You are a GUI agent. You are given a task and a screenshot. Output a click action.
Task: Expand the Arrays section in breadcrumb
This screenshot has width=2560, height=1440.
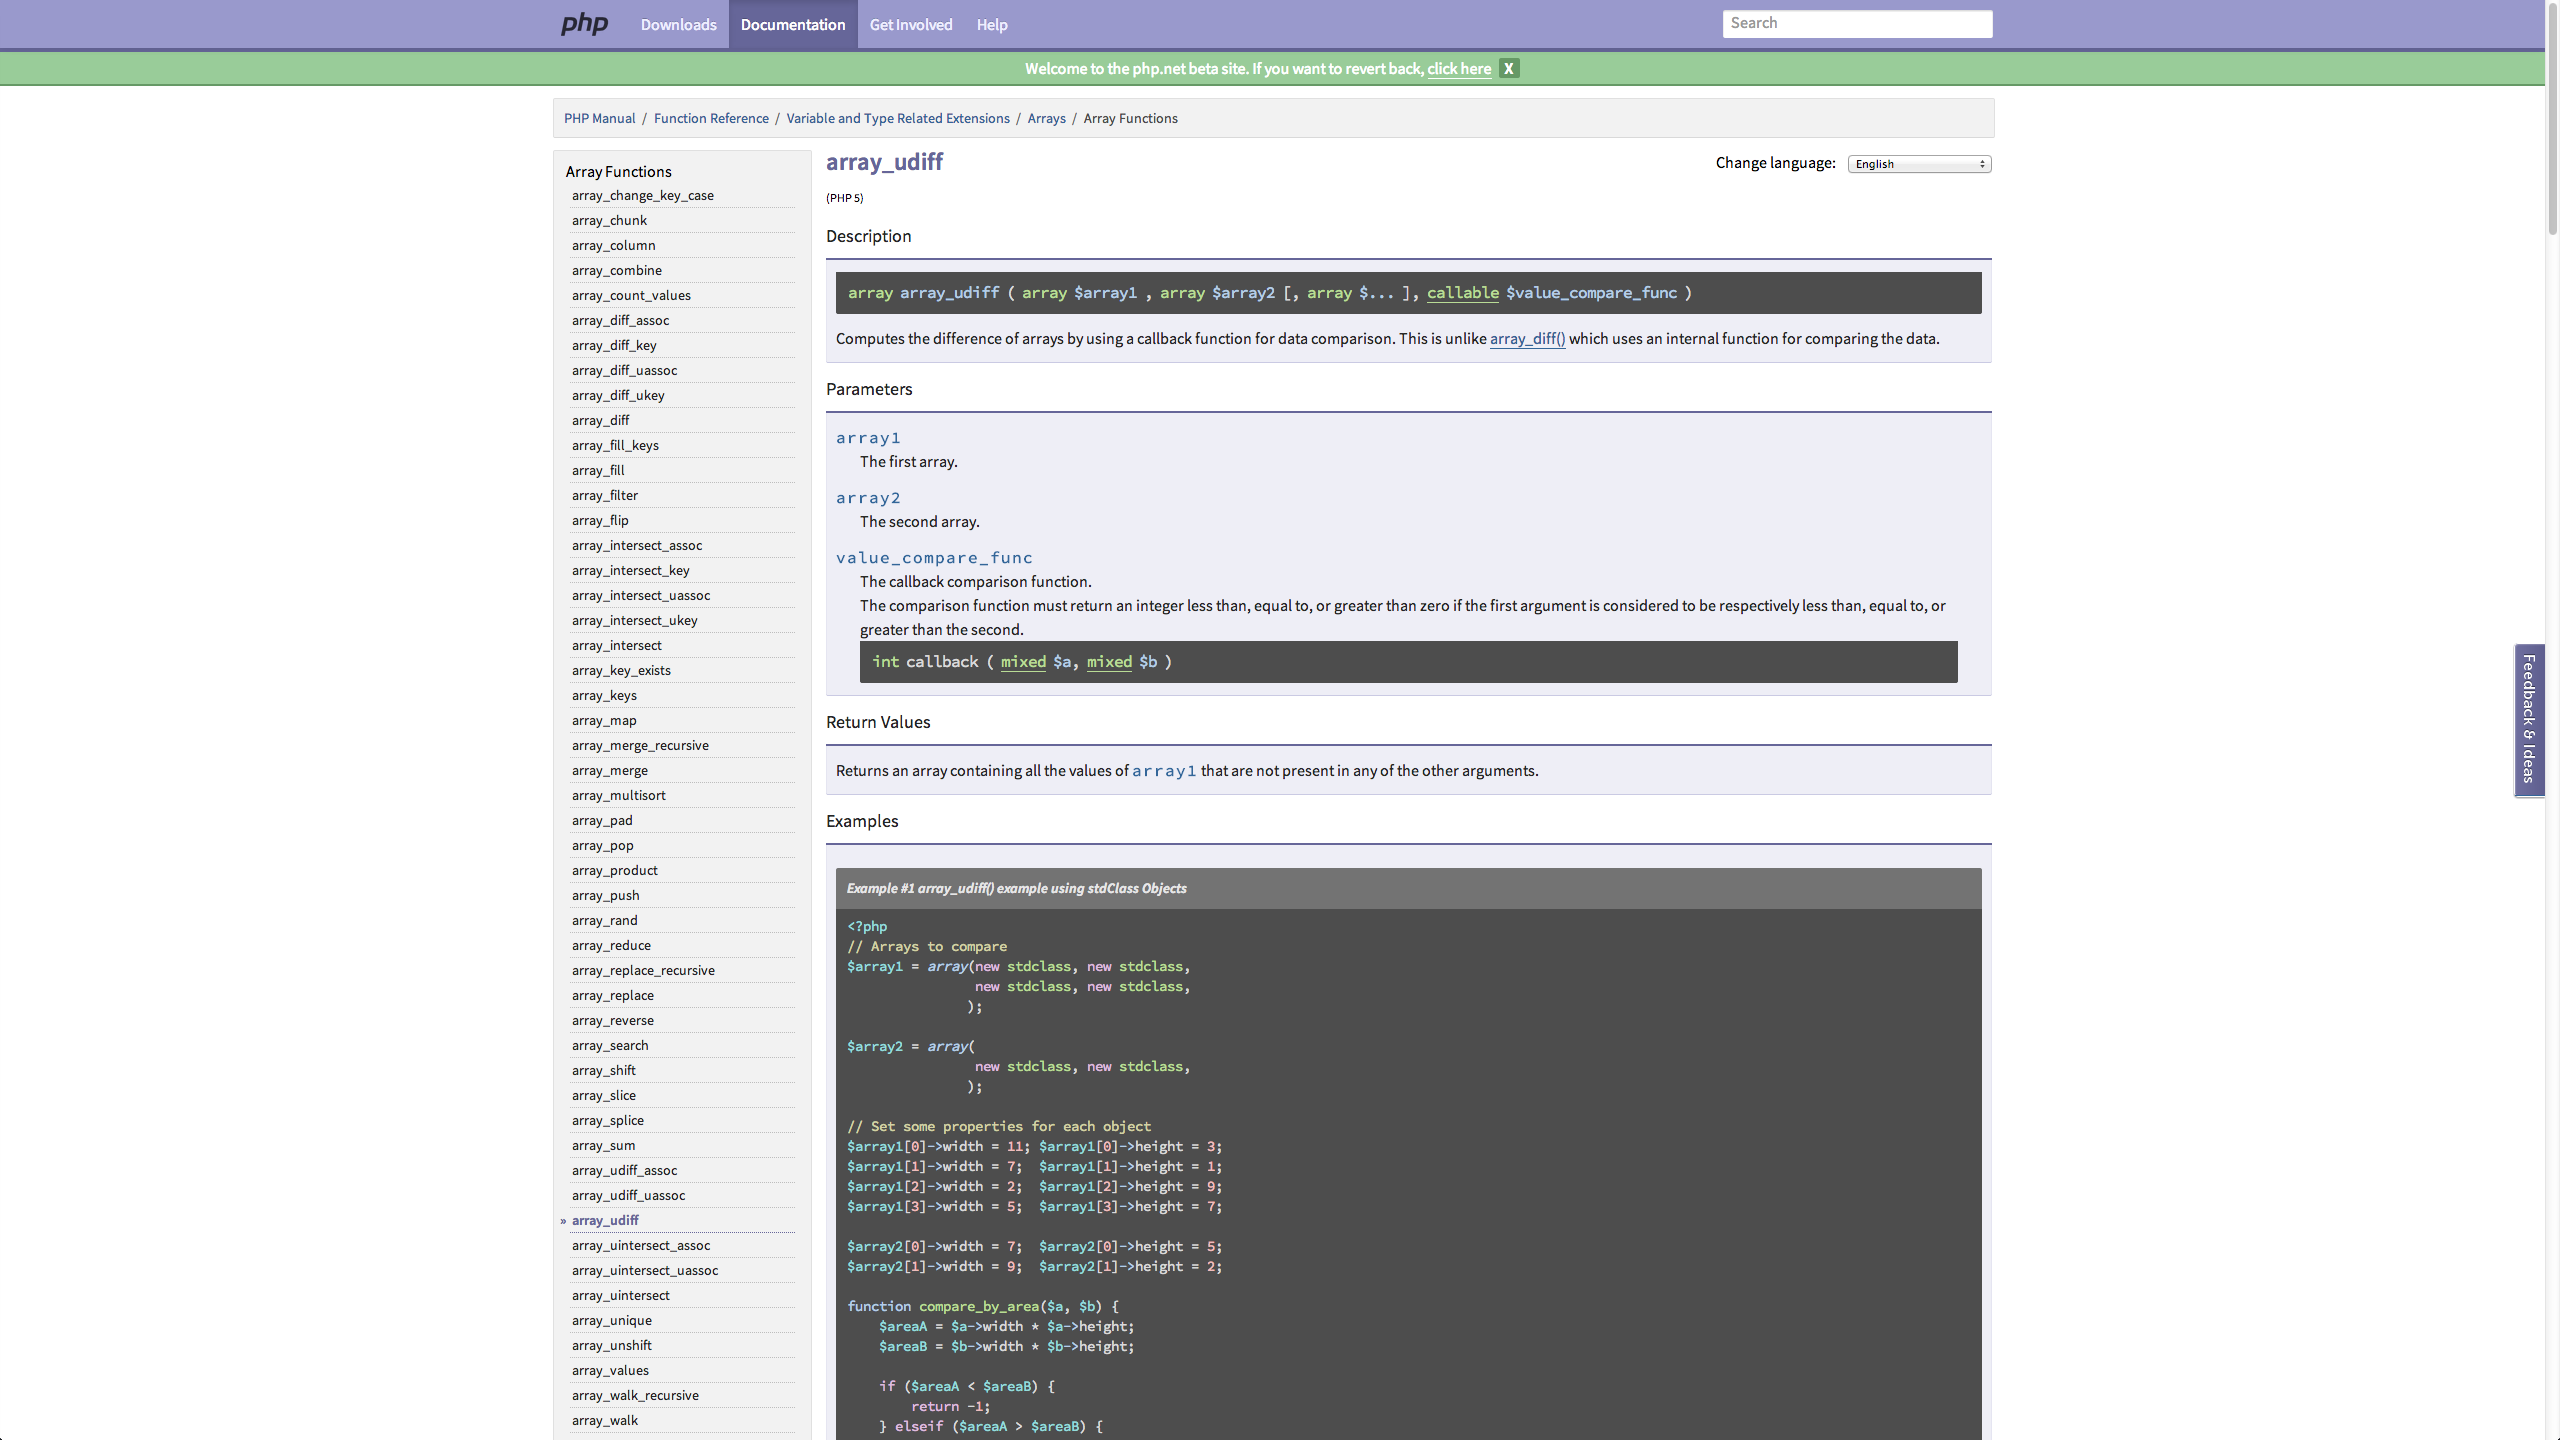pyautogui.click(x=1046, y=118)
